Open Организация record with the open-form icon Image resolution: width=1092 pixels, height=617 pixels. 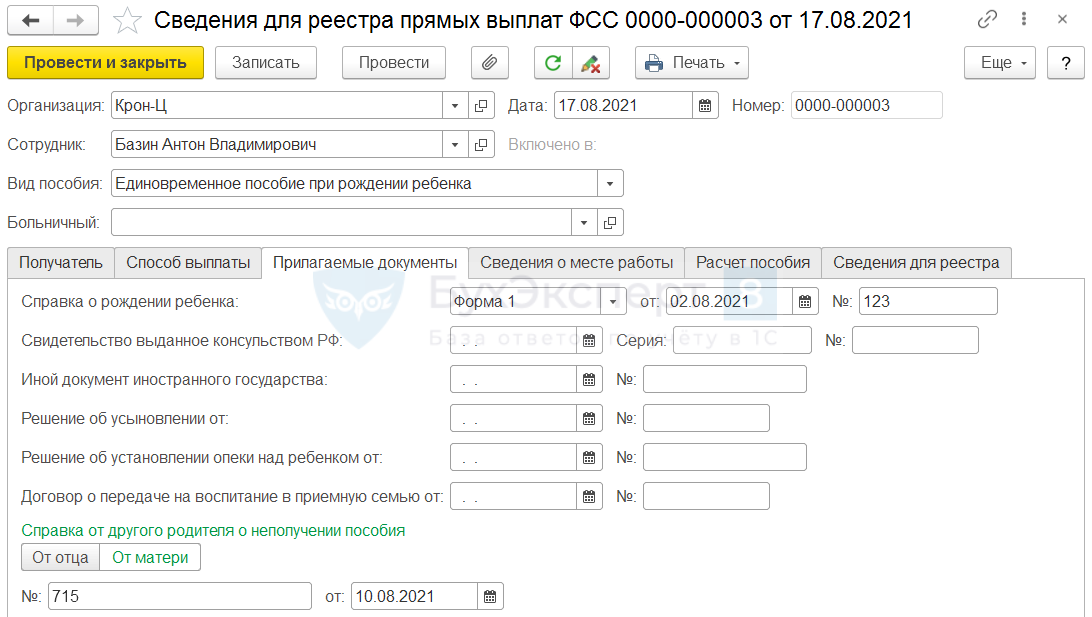point(481,106)
